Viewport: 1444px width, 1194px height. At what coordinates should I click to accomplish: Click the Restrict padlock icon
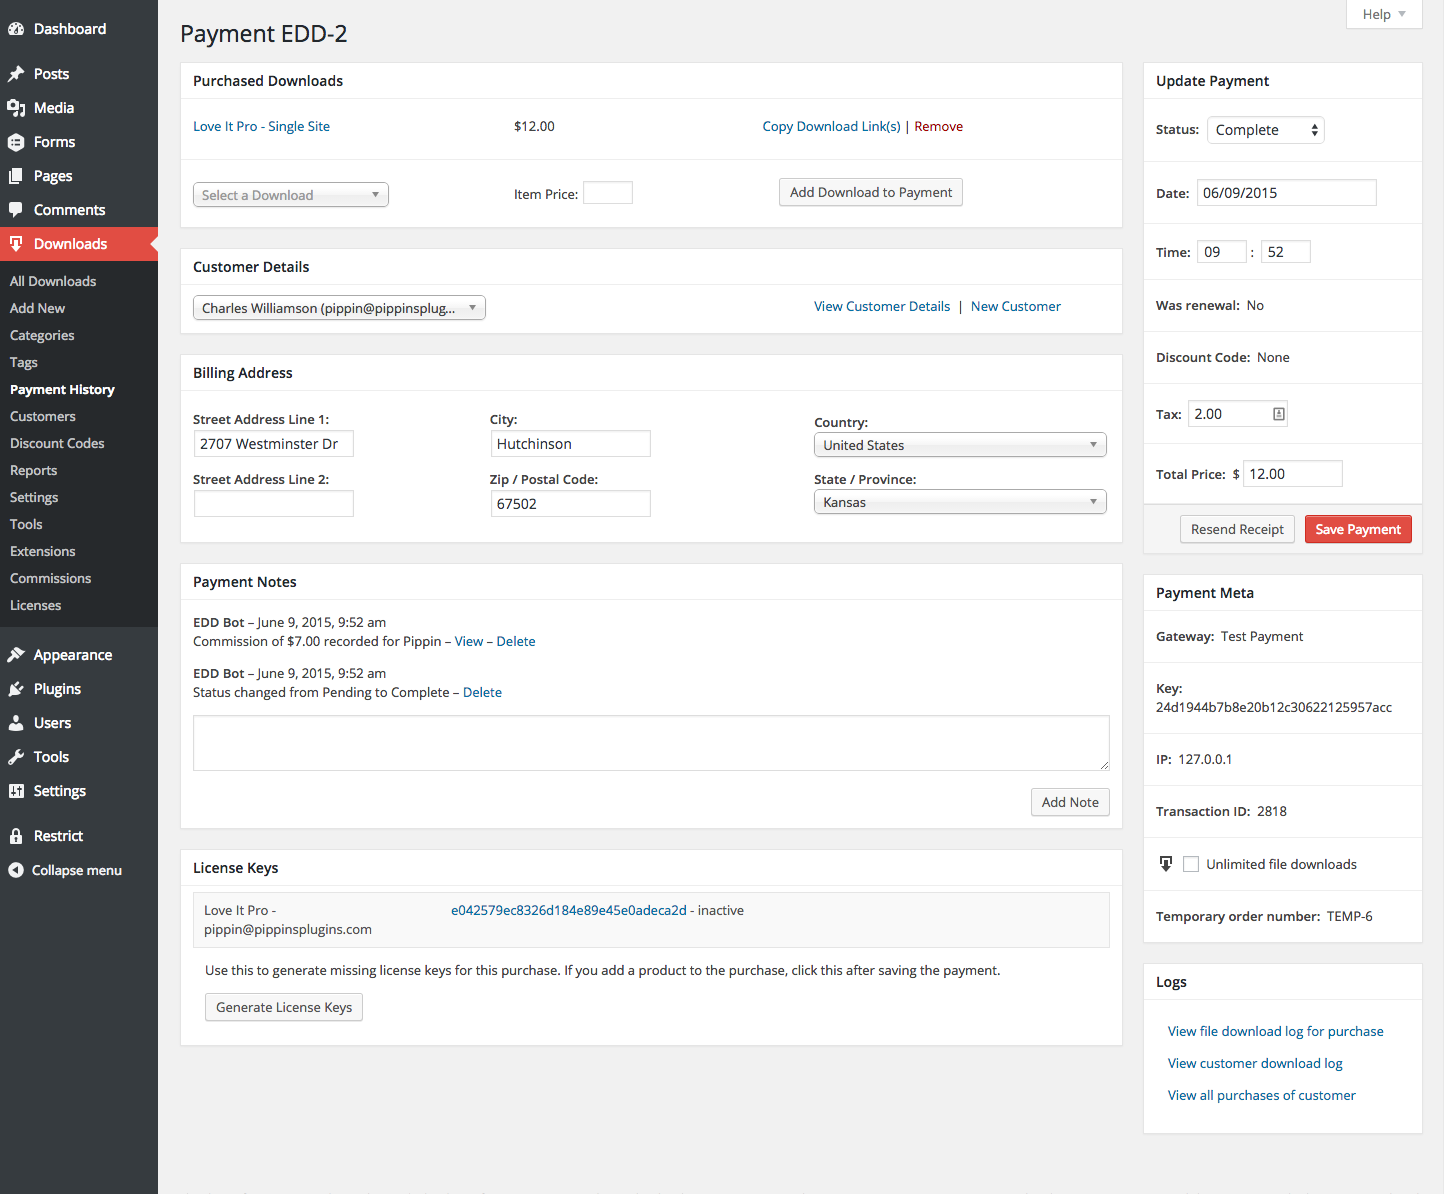point(16,836)
